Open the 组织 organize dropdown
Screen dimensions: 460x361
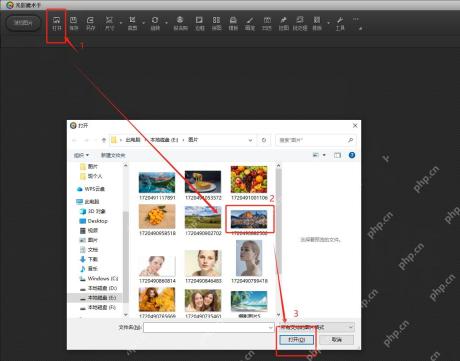[82, 155]
